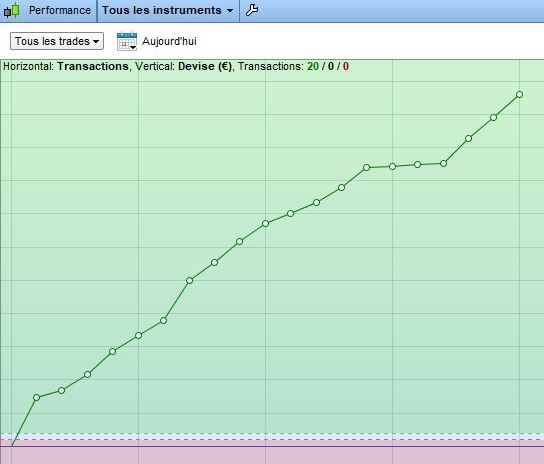
Task: Open the Tous les trades dropdown
Action: point(57,41)
